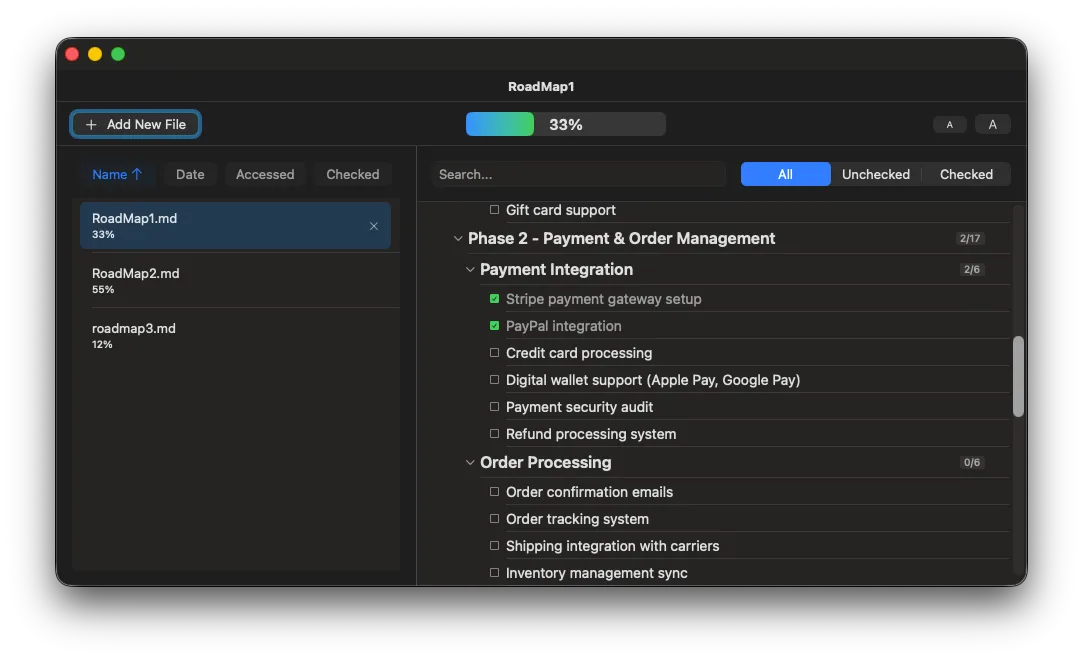Click the Add New File button
Screen dimensions: 1083x660
(x=135, y=124)
